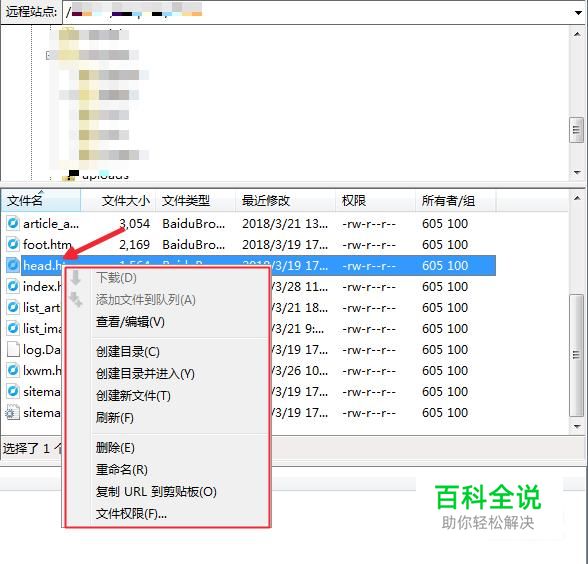
Task: Click permissions cell in article_a... row
Action: 369,224
